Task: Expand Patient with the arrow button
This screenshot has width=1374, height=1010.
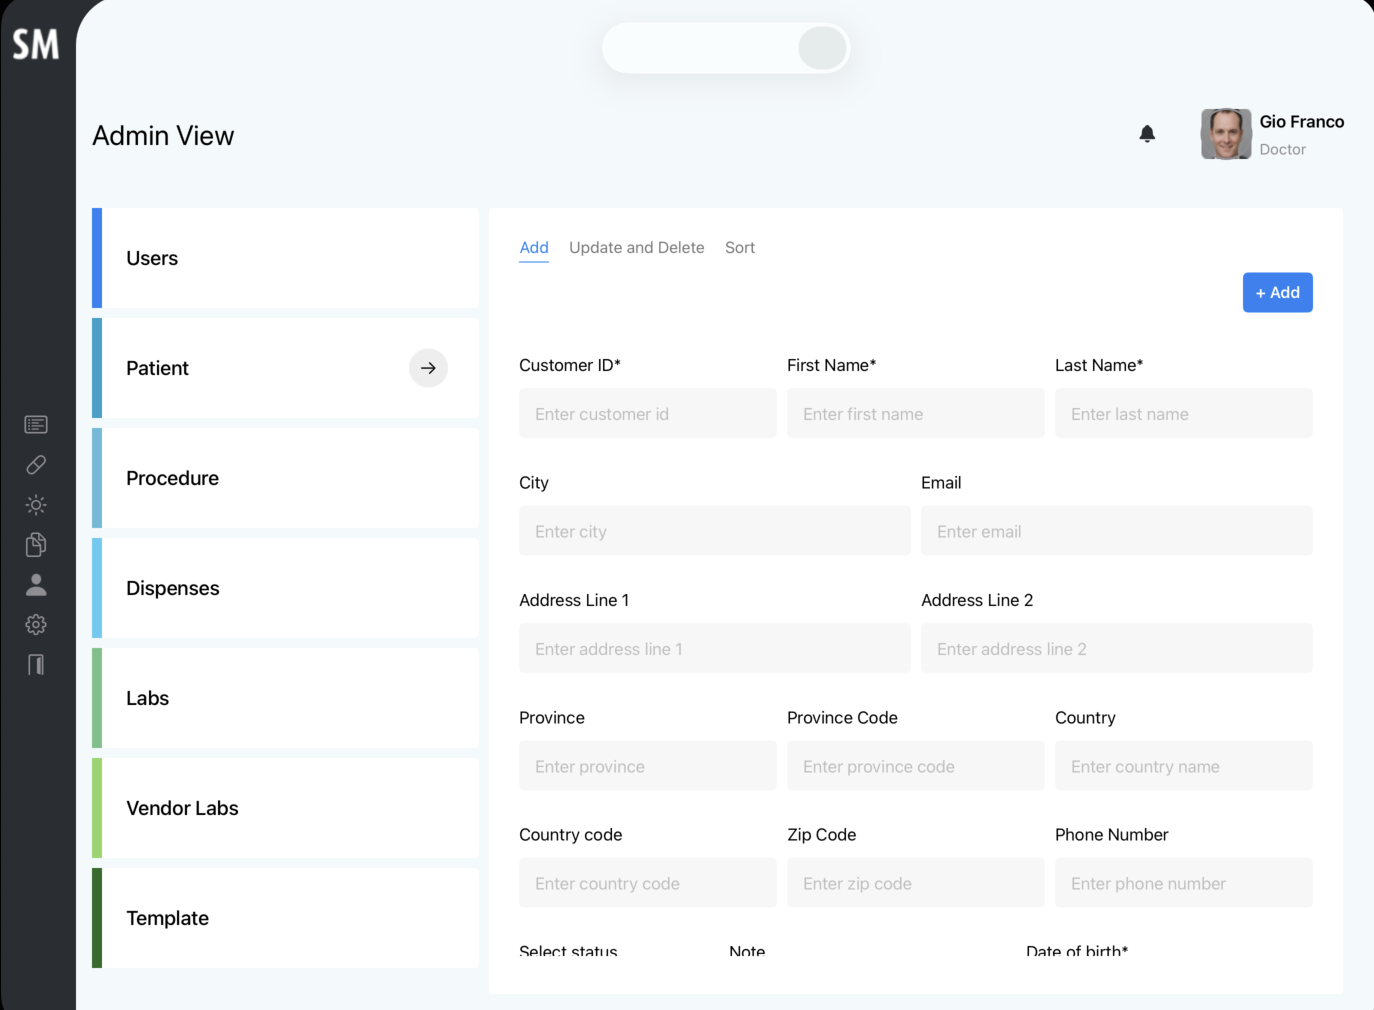Action: tap(428, 368)
